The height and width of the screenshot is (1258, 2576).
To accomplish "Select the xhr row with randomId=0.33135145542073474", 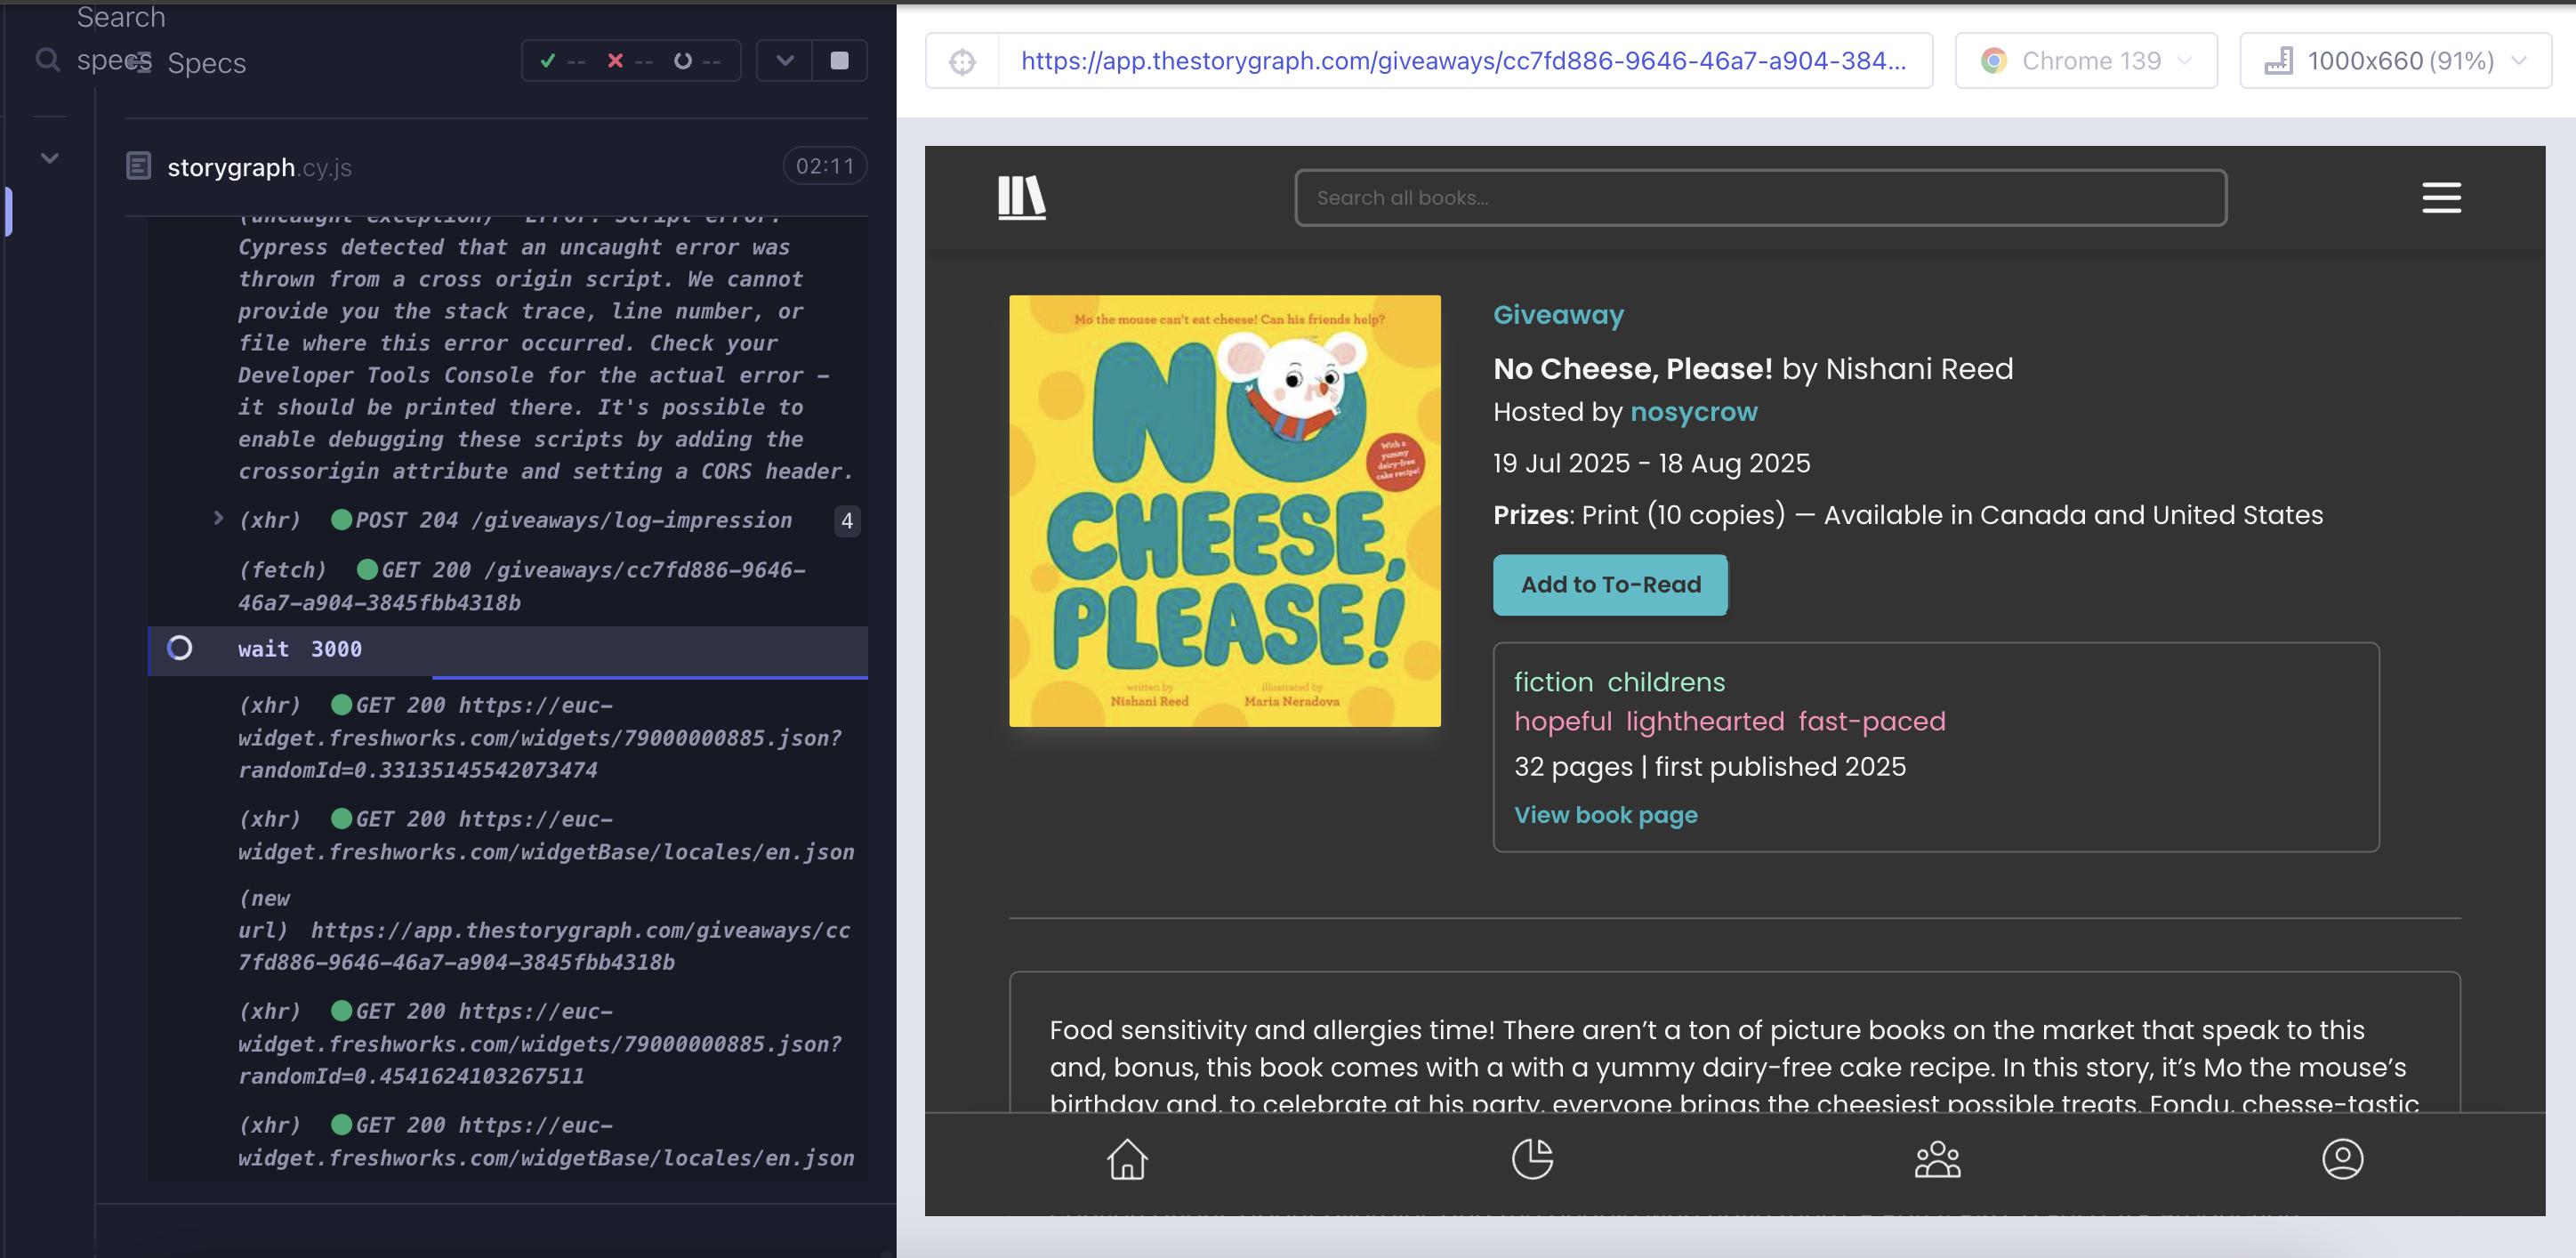I will (508, 737).
